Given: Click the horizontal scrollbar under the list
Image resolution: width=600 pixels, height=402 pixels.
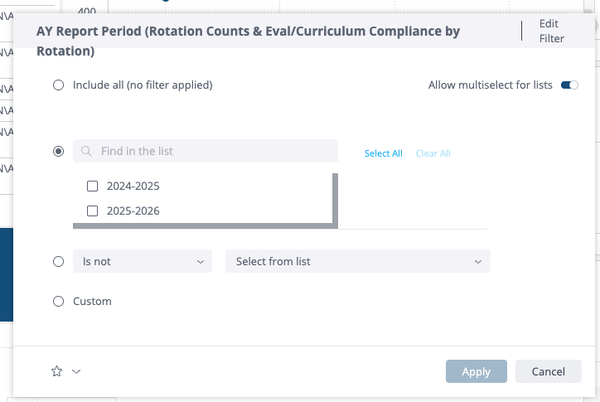Looking at the screenshot, I should coord(200,225).
